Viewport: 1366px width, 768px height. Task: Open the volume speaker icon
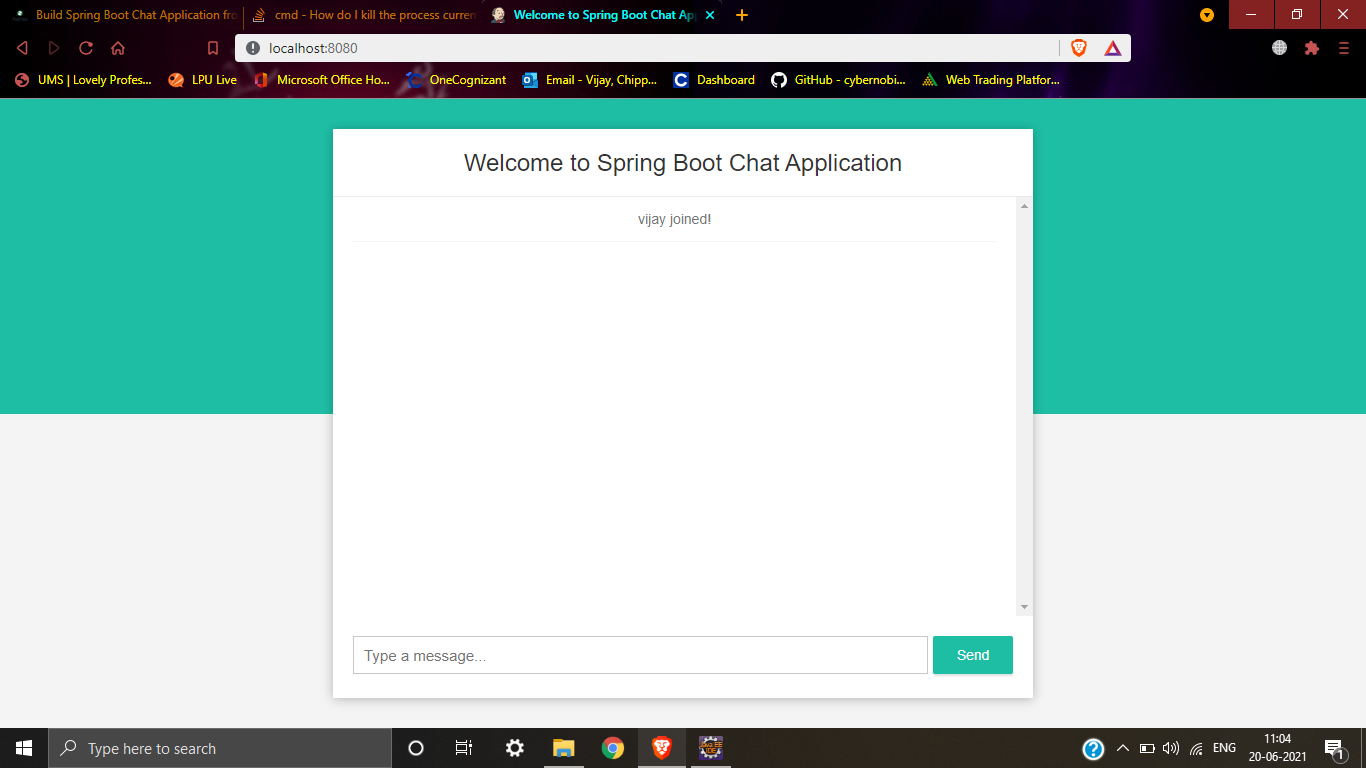(x=1171, y=748)
